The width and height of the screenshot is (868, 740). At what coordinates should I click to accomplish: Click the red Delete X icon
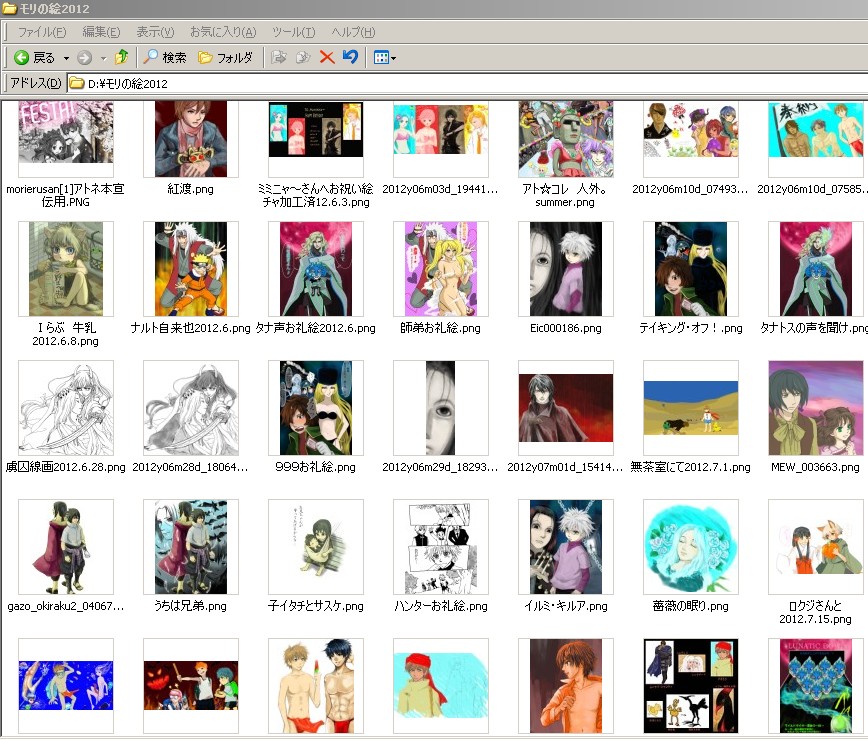click(327, 58)
